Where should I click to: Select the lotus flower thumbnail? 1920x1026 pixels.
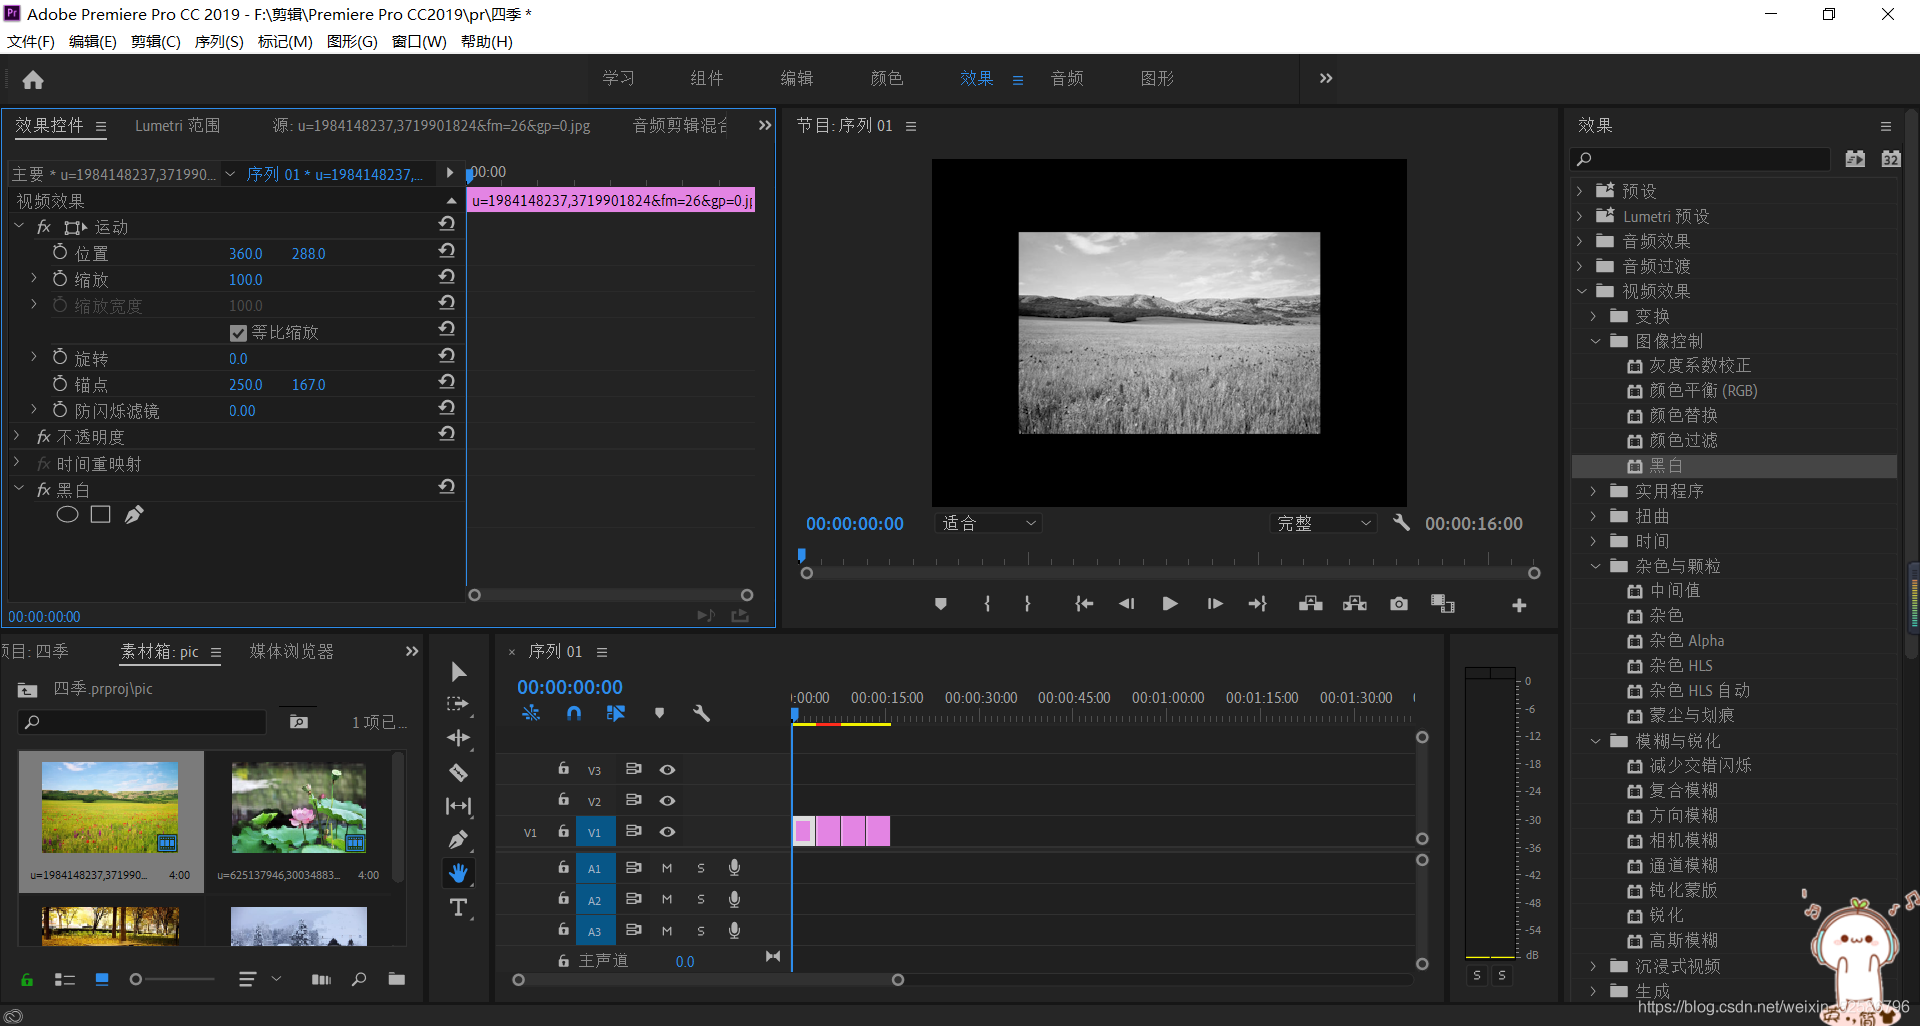coord(299,807)
